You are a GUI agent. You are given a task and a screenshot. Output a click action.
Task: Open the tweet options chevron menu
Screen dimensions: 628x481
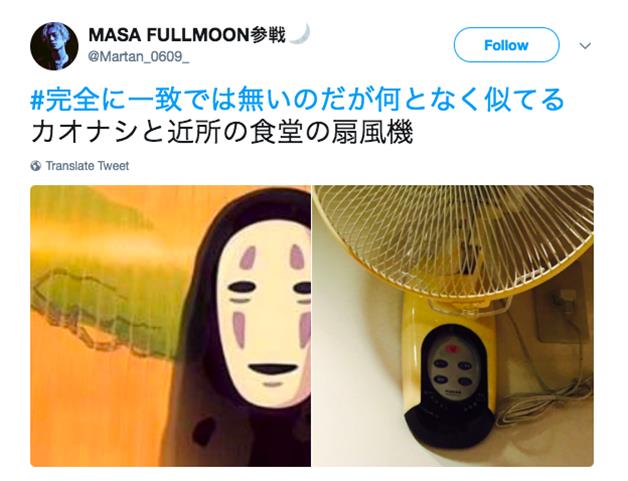(x=585, y=46)
